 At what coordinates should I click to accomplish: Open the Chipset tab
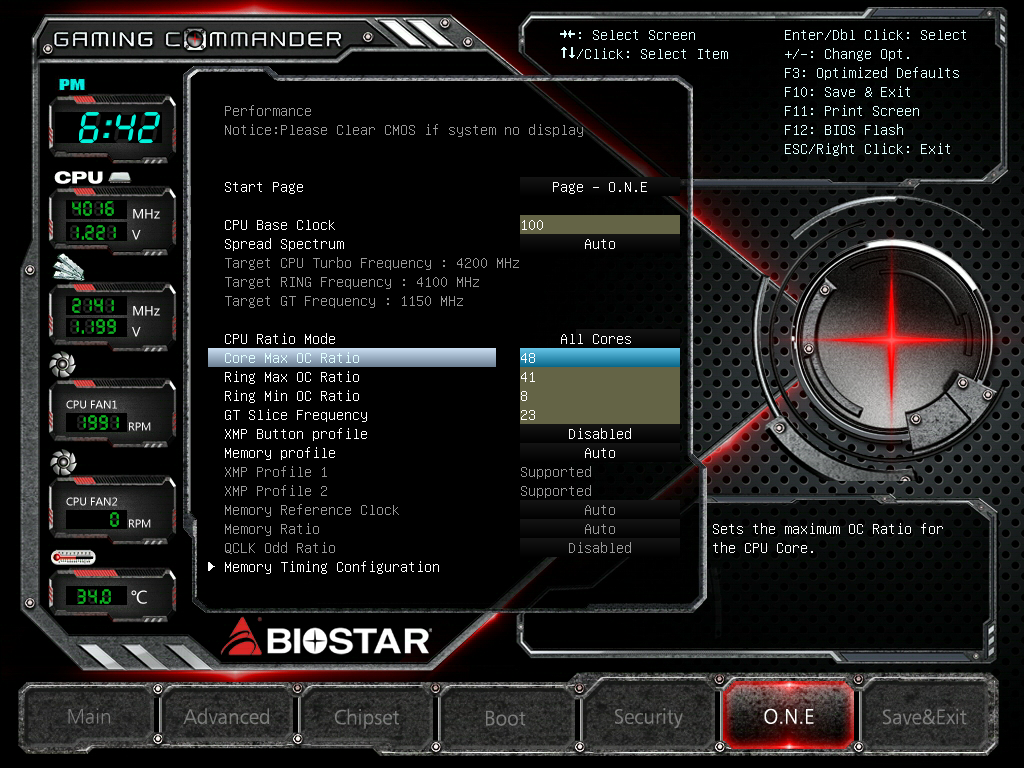(366, 716)
